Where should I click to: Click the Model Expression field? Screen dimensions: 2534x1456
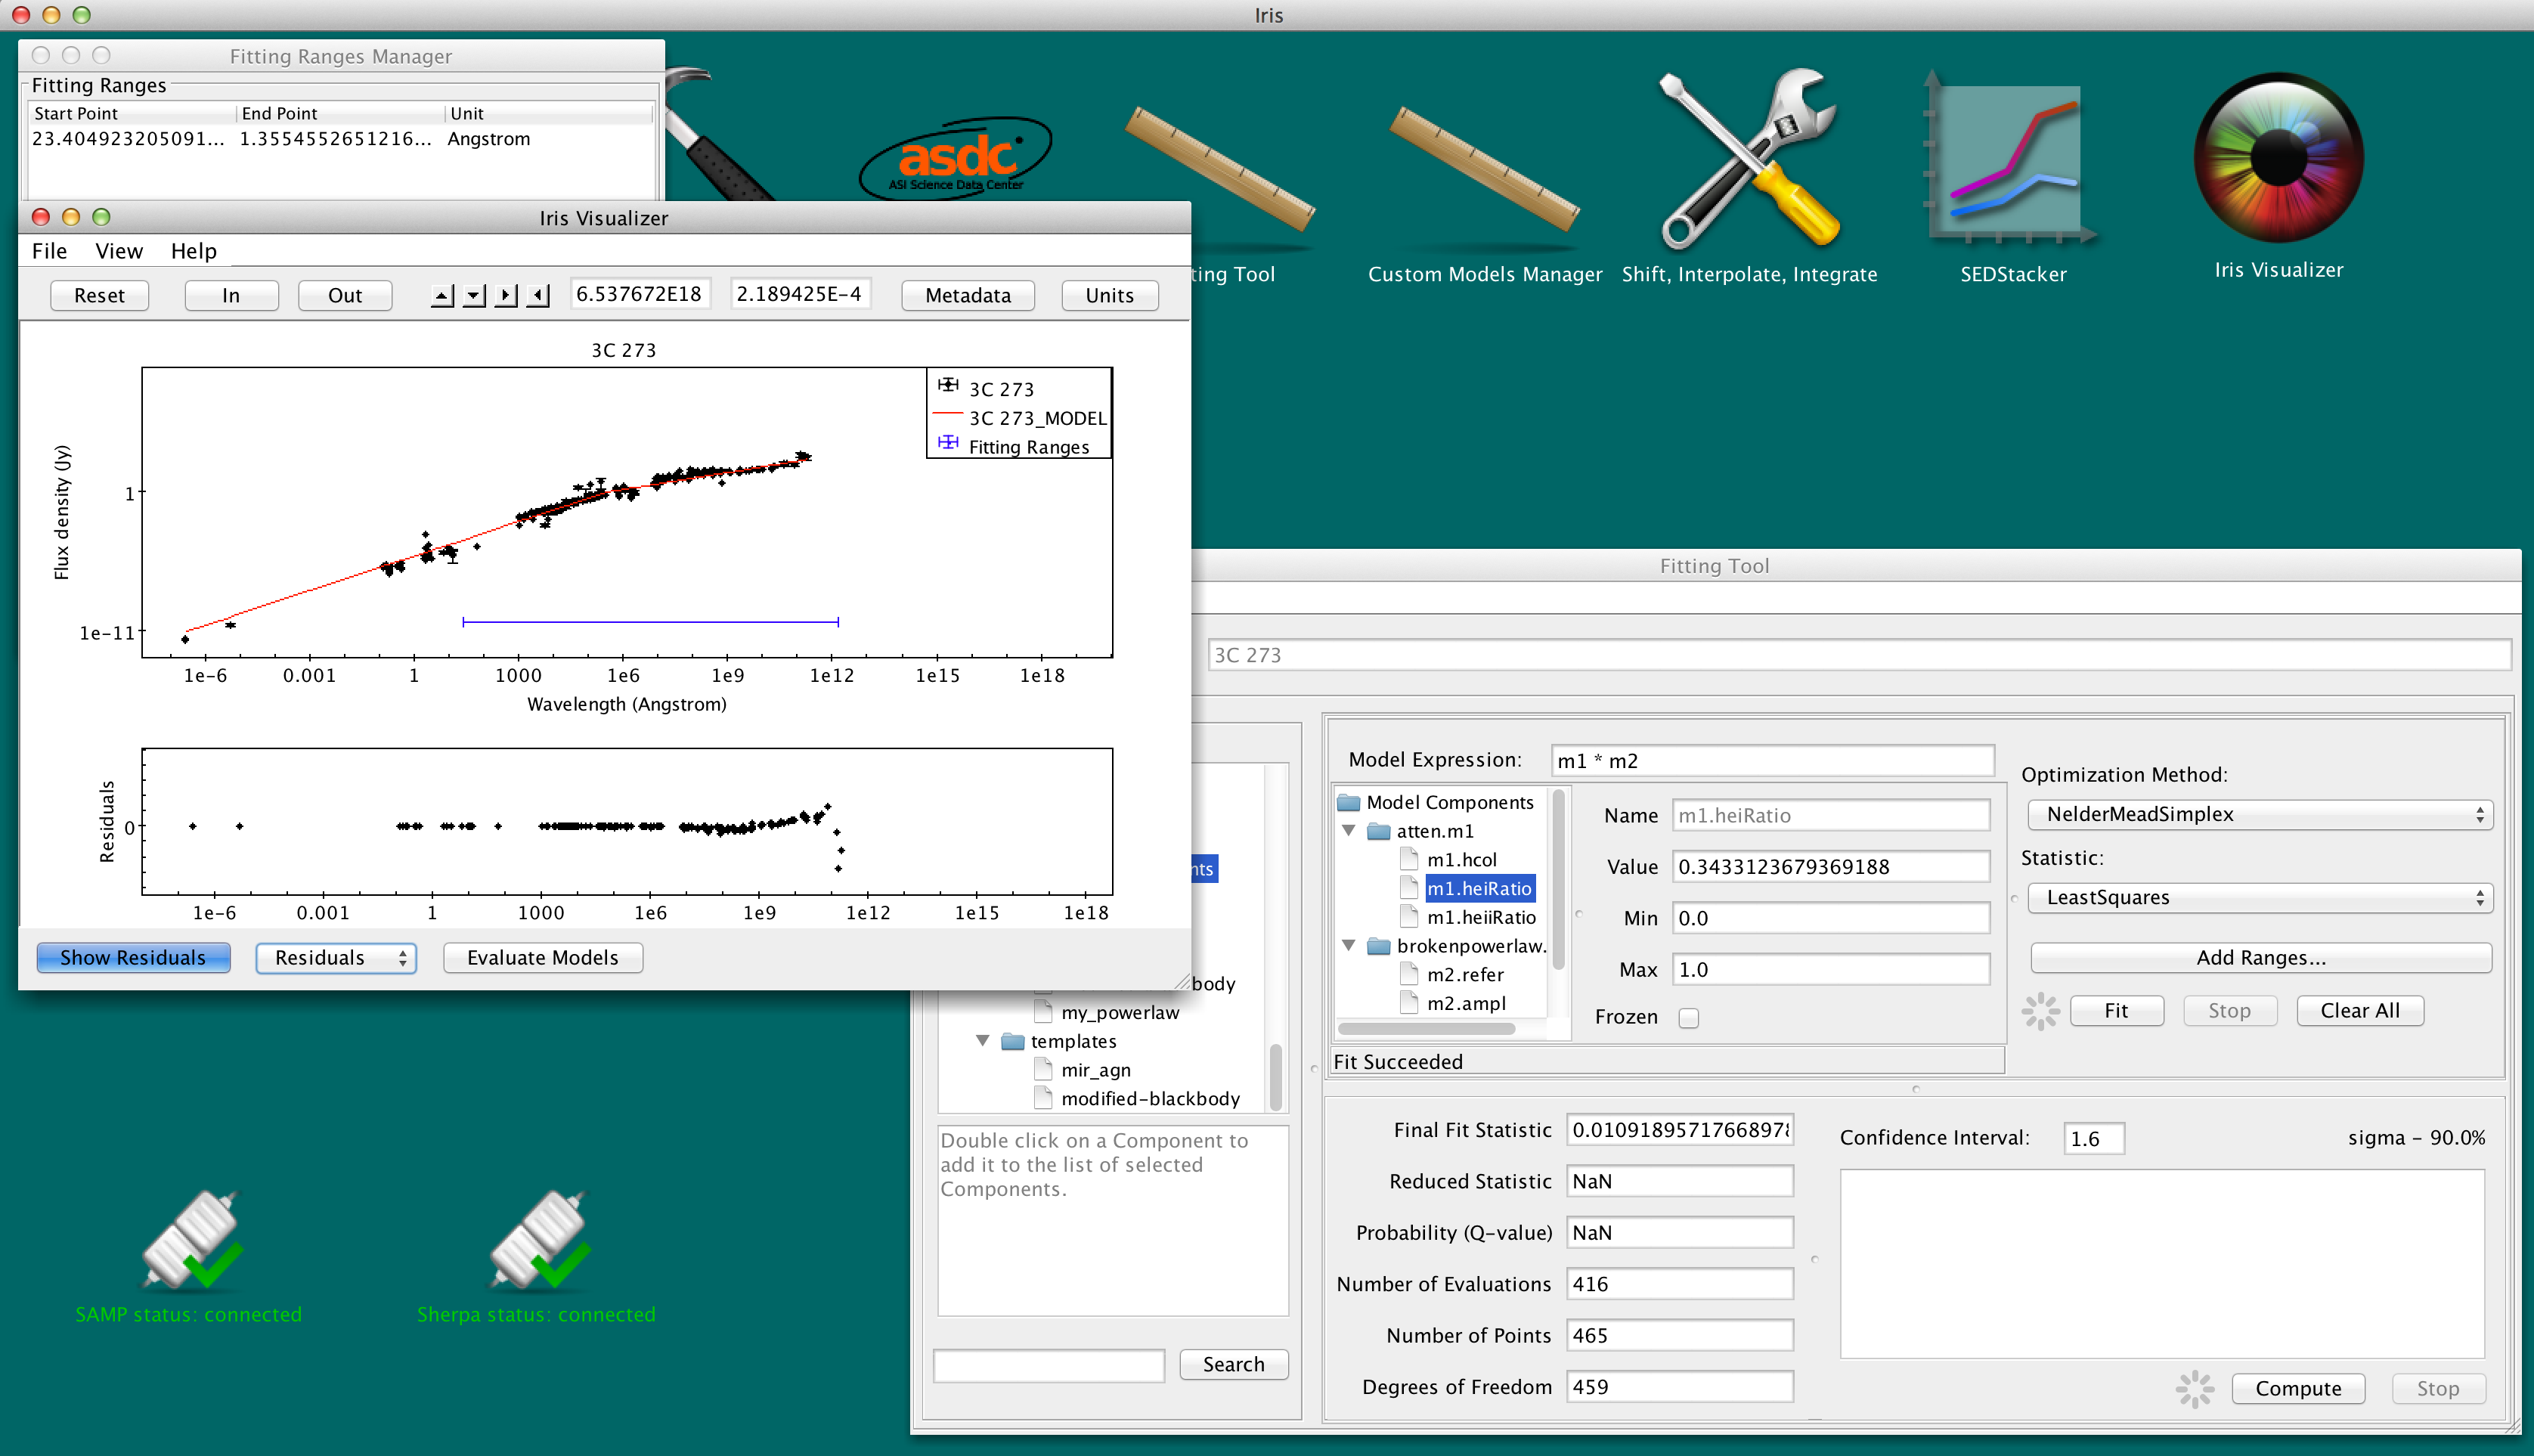click(1772, 760)
